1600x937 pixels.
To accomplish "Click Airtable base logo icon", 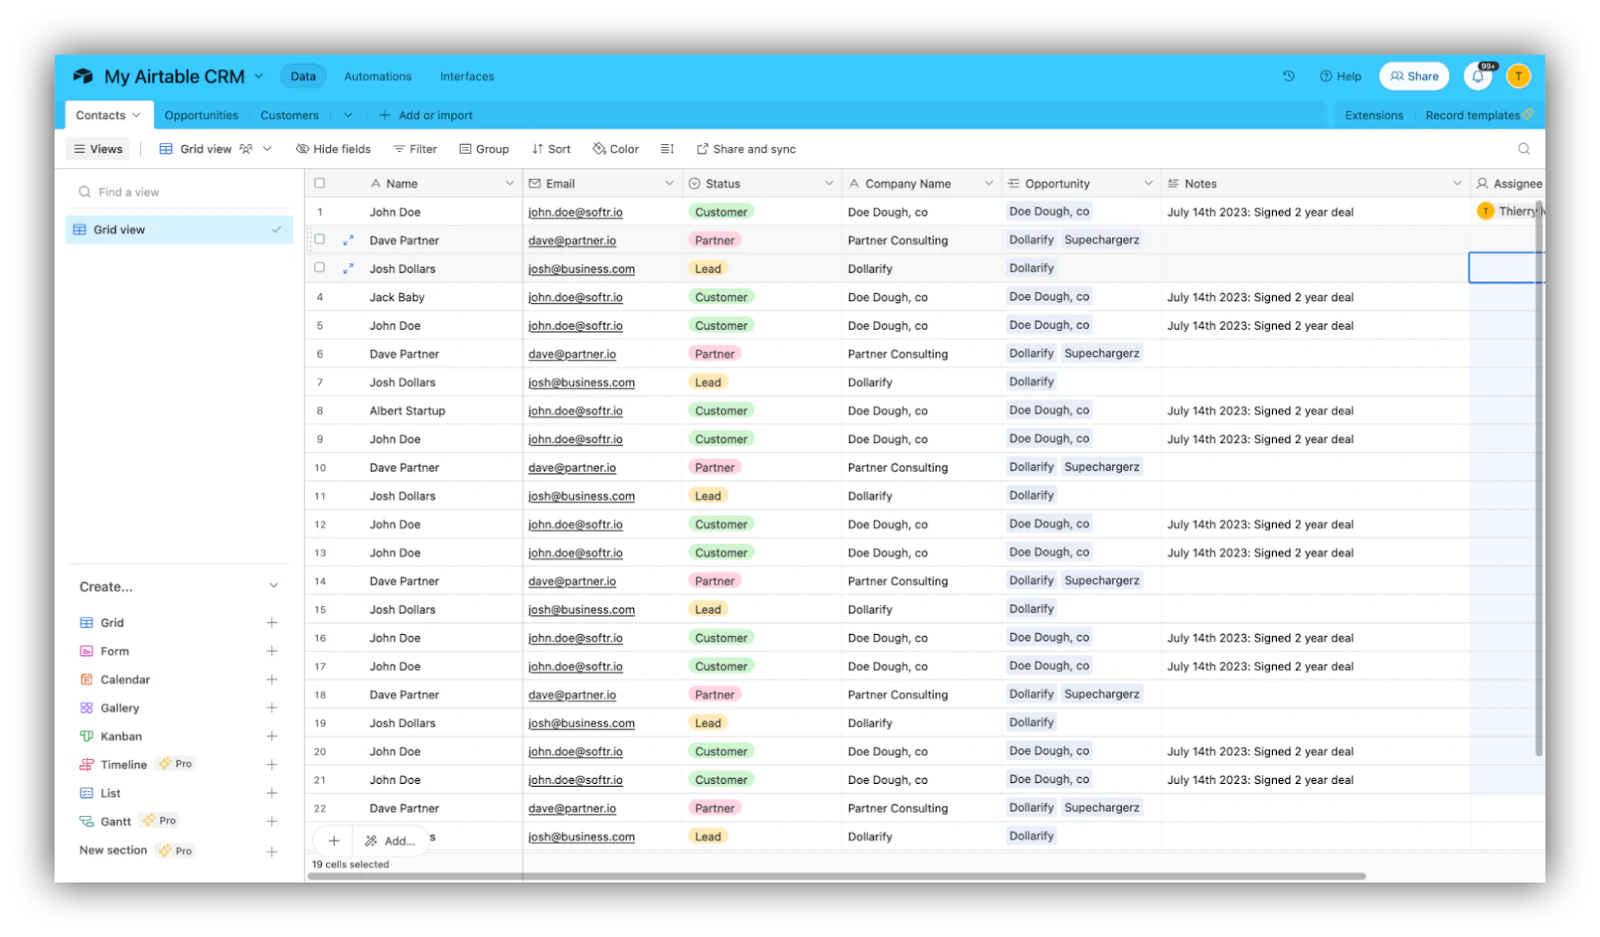I will coord(83,76).
